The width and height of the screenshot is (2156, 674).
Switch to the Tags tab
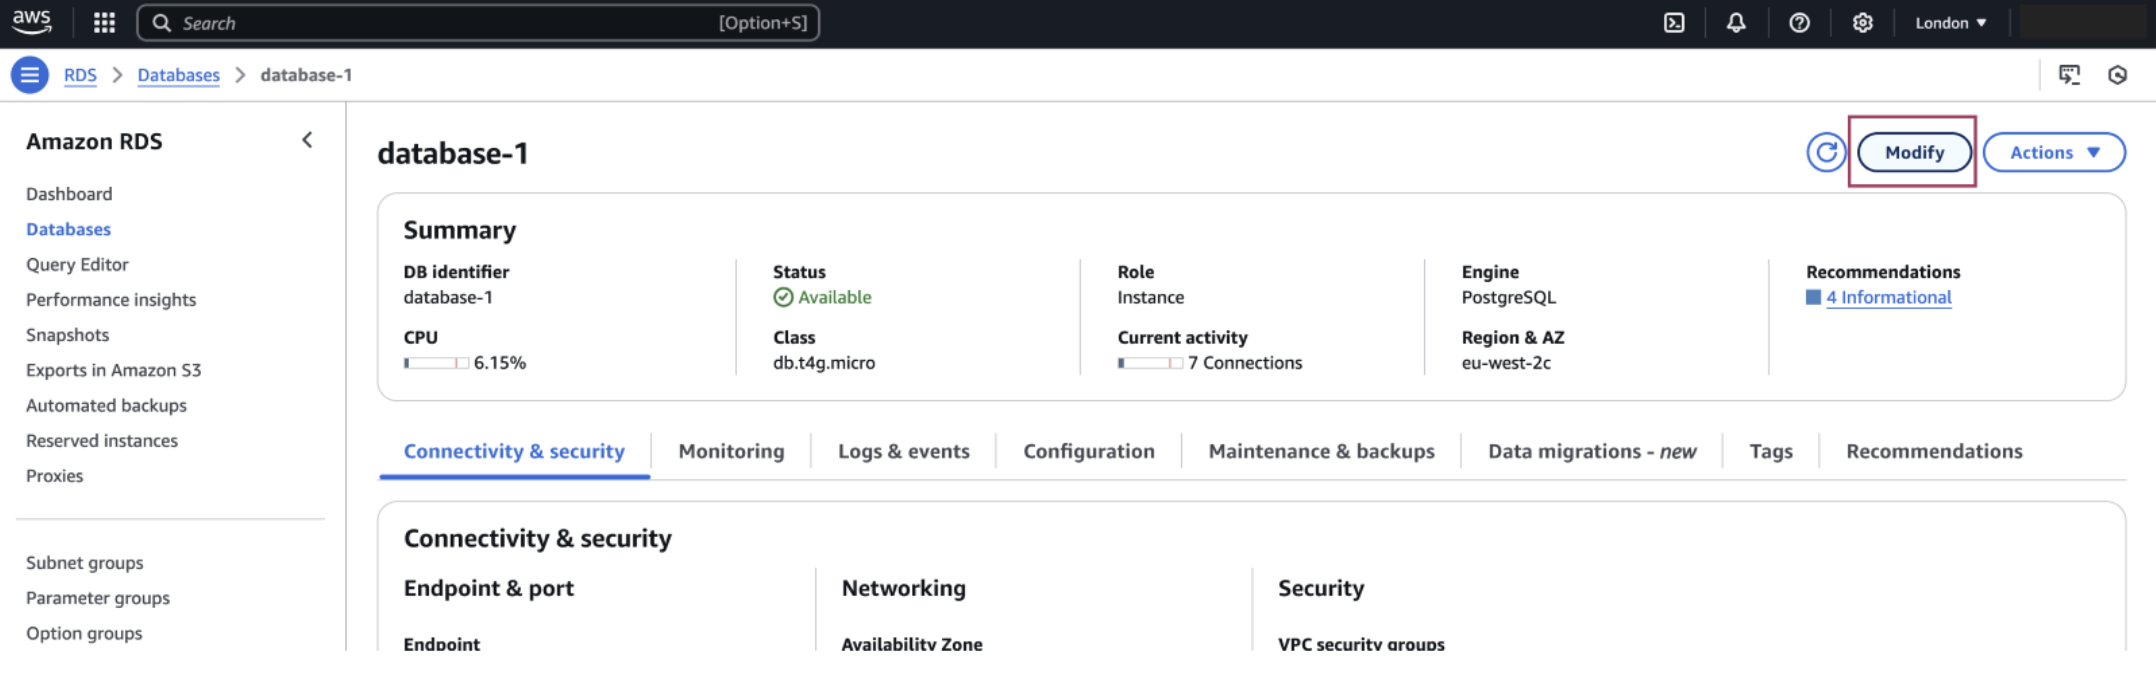pos(1771,451)
